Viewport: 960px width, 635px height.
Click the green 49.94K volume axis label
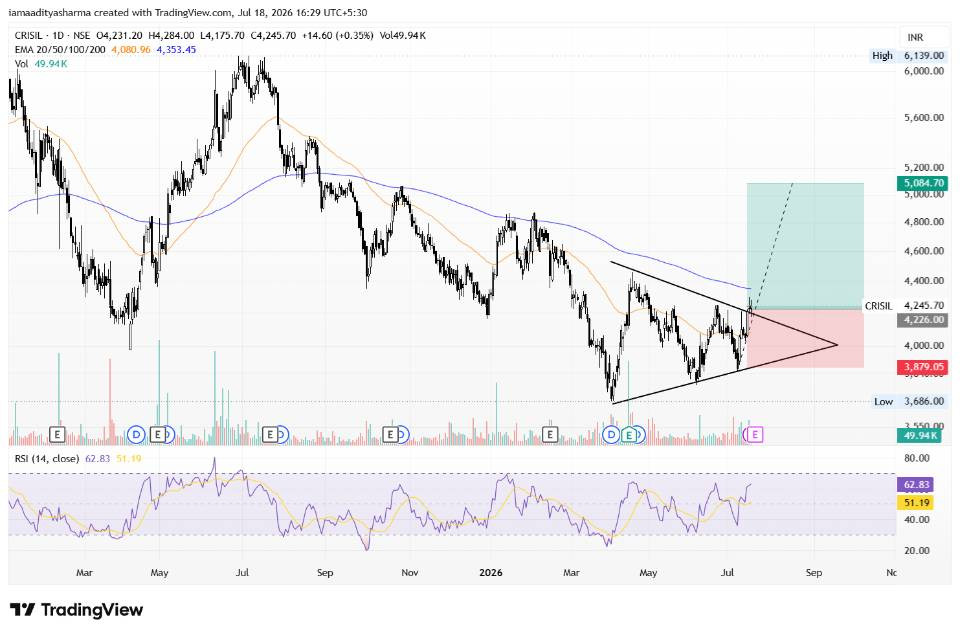tap(919, 435)
